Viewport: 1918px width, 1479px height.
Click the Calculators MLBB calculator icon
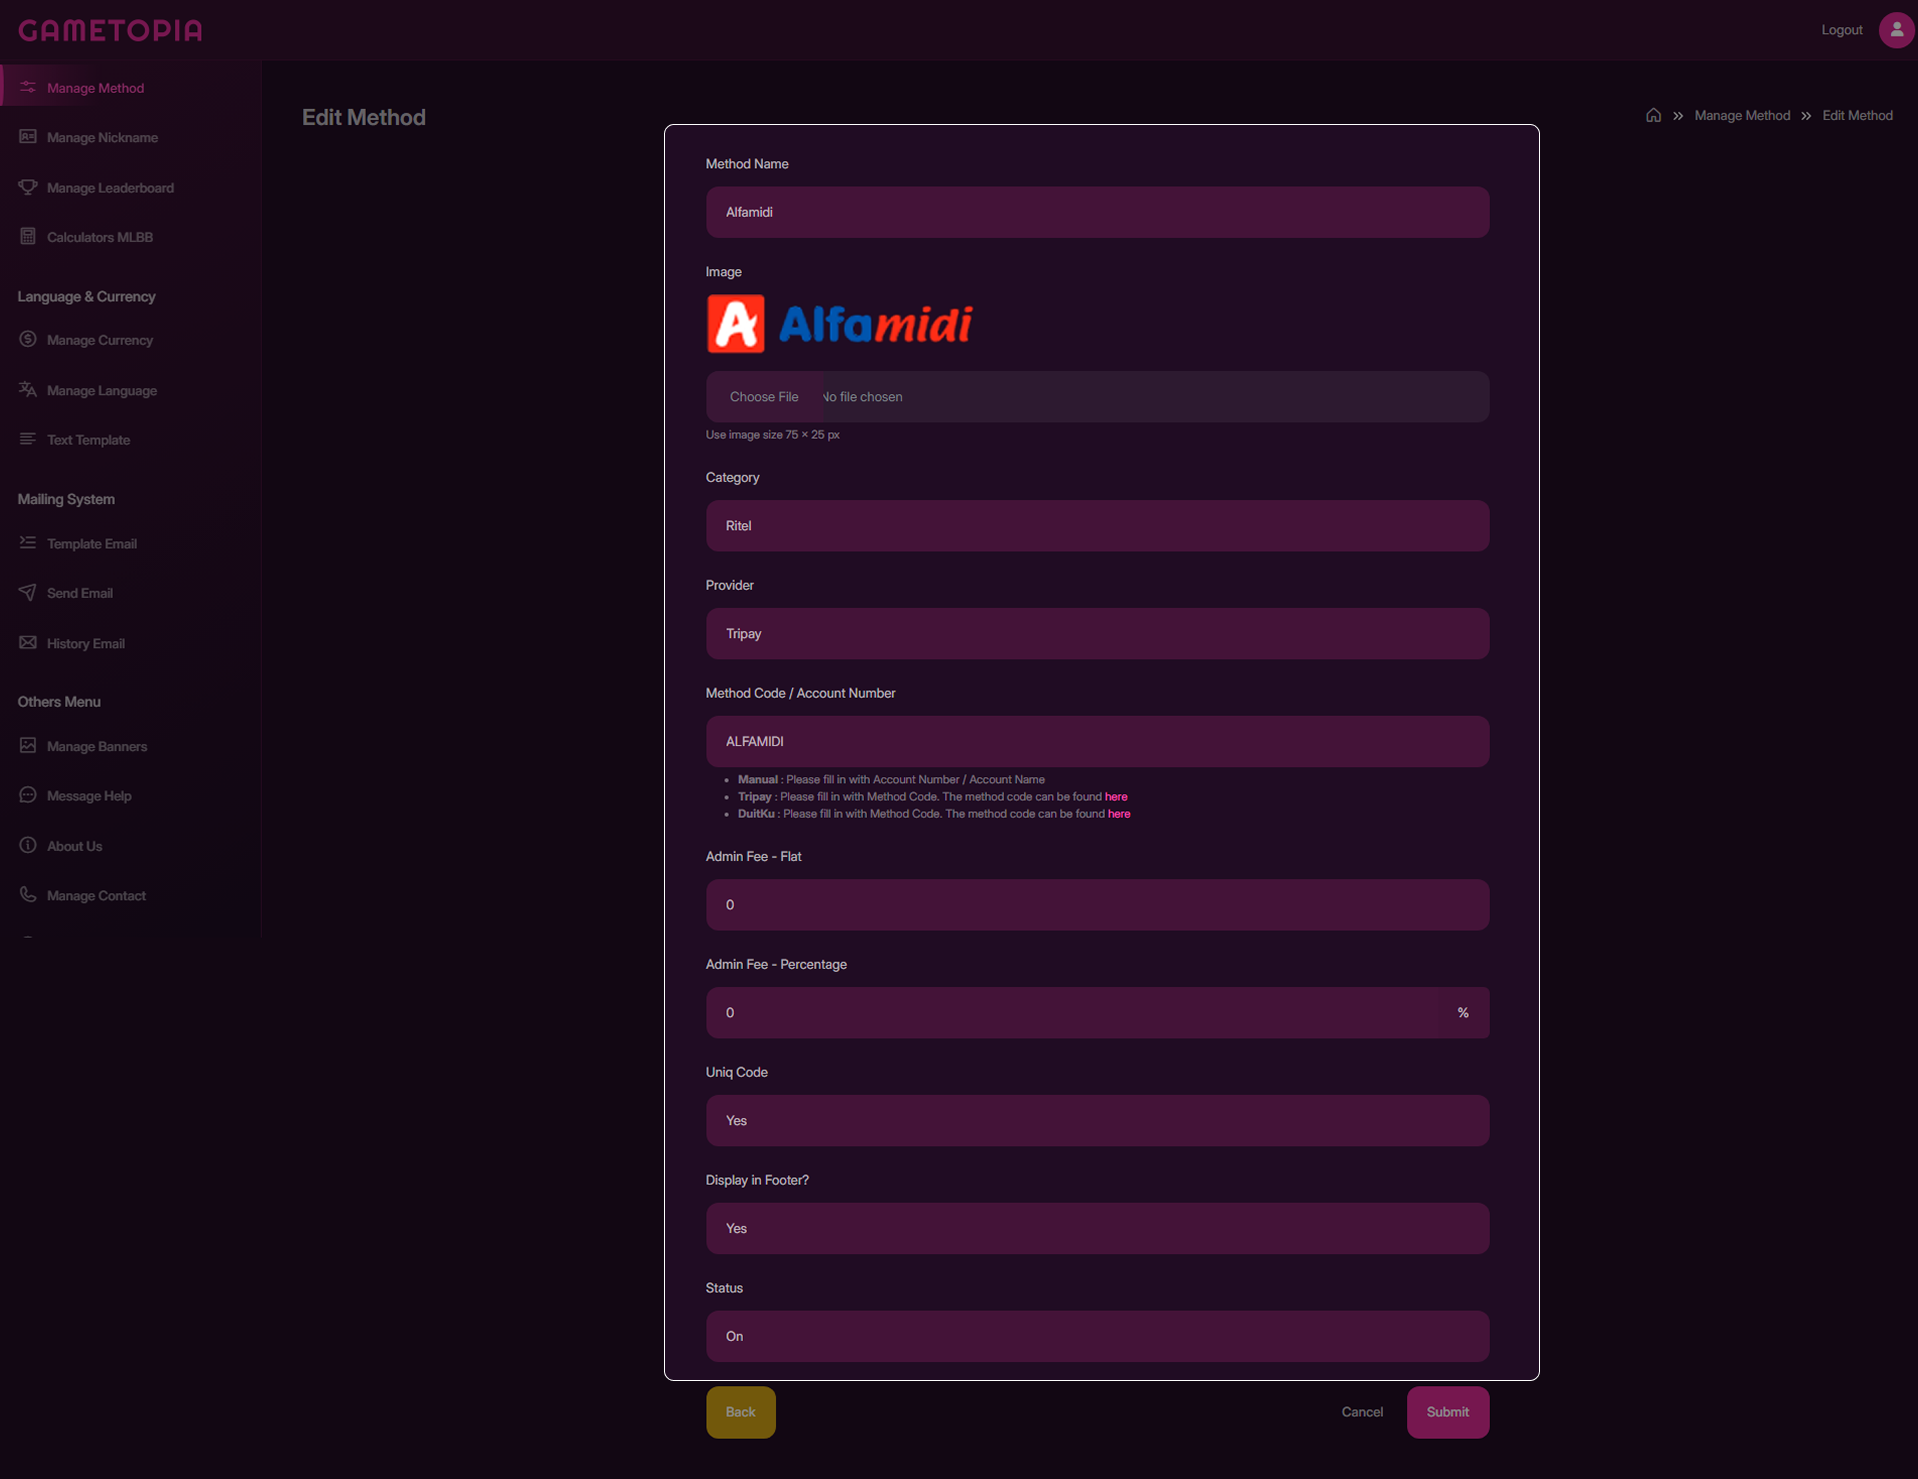click(x=28, y=237)
